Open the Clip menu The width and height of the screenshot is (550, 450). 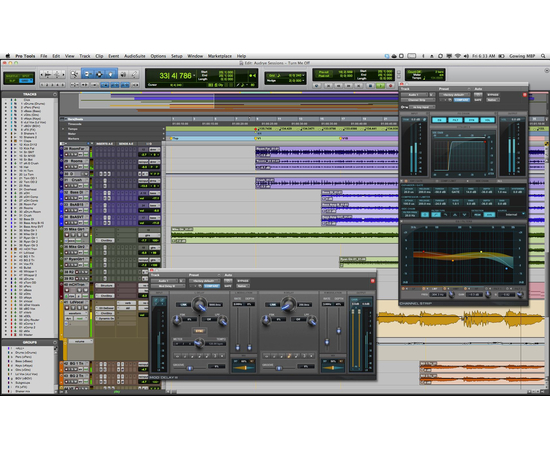pyautogui.click(x=99, y=56)
